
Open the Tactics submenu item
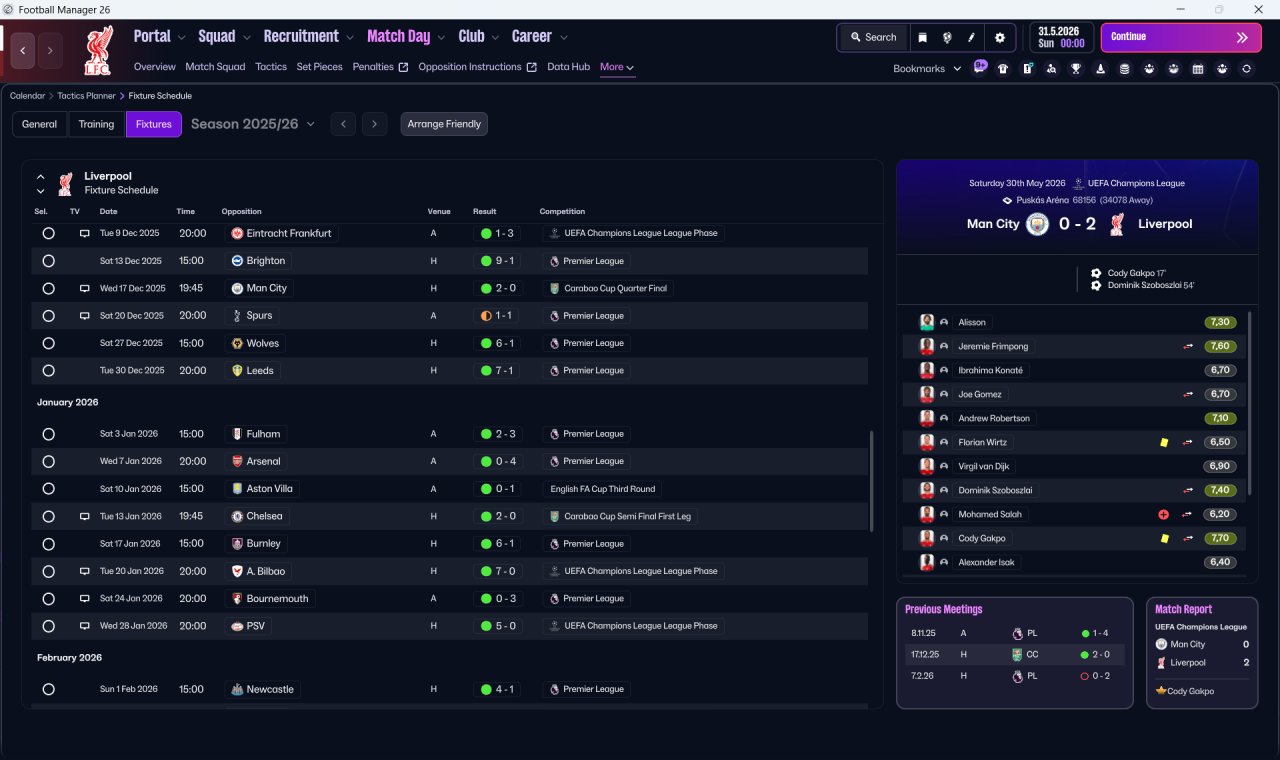tap(271, 67)
